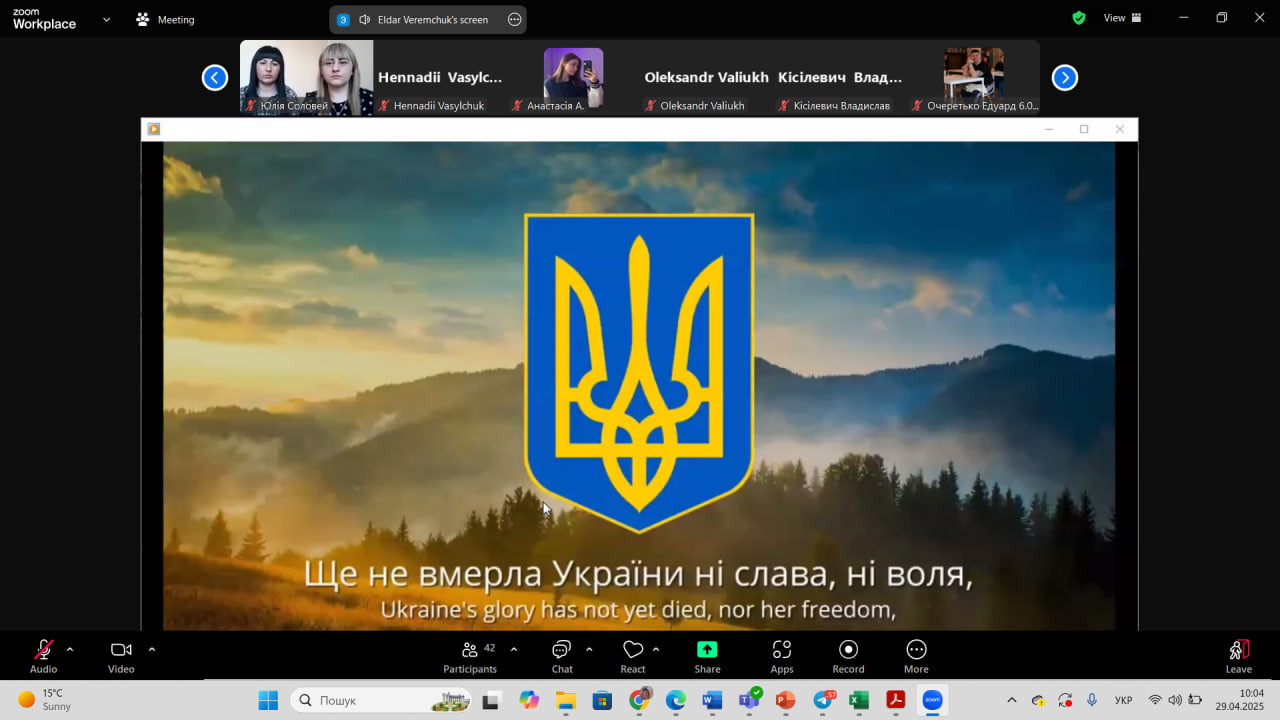The image size is (1280, 720).
Task: Switch to Microsoft Teams on taskbar
Action: 749,700
